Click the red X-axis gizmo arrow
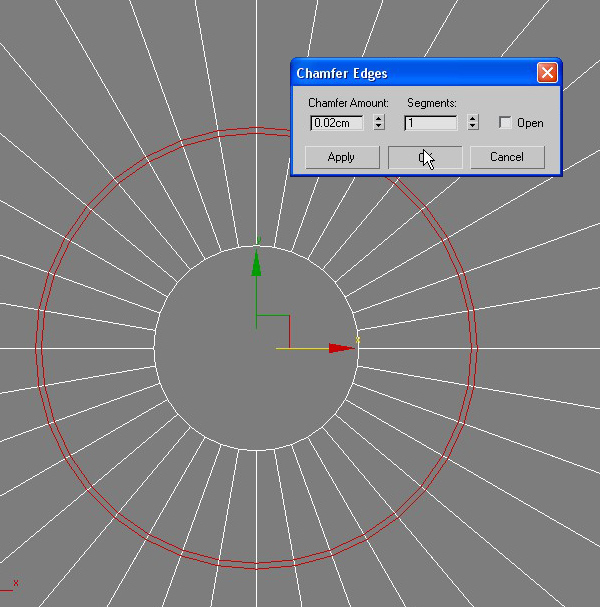The width and height of the screenshot is (600, 607). 341,348
